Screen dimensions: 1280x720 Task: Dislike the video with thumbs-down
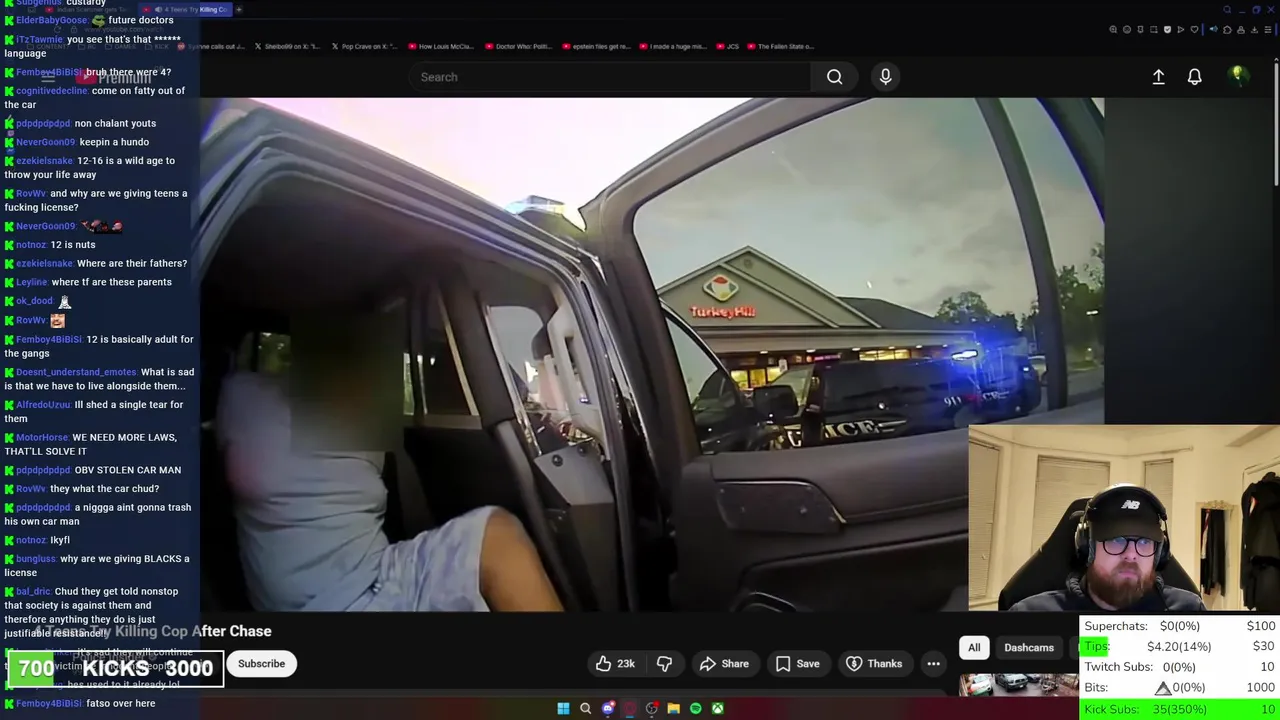pos(664,664)
